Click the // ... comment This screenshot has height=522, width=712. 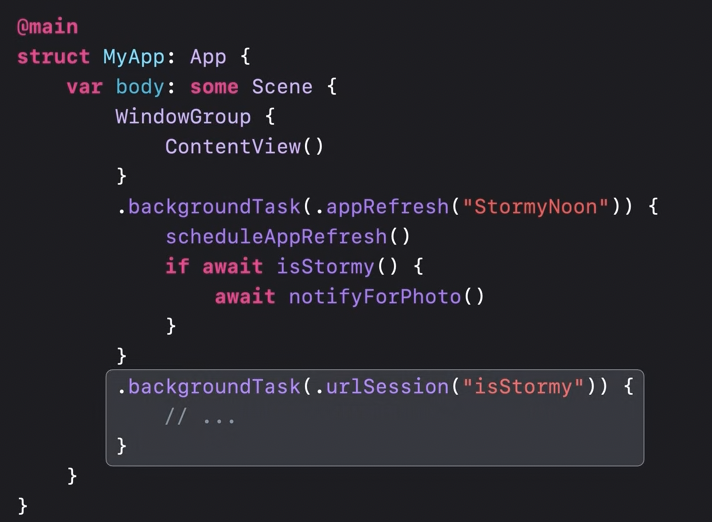200,417
